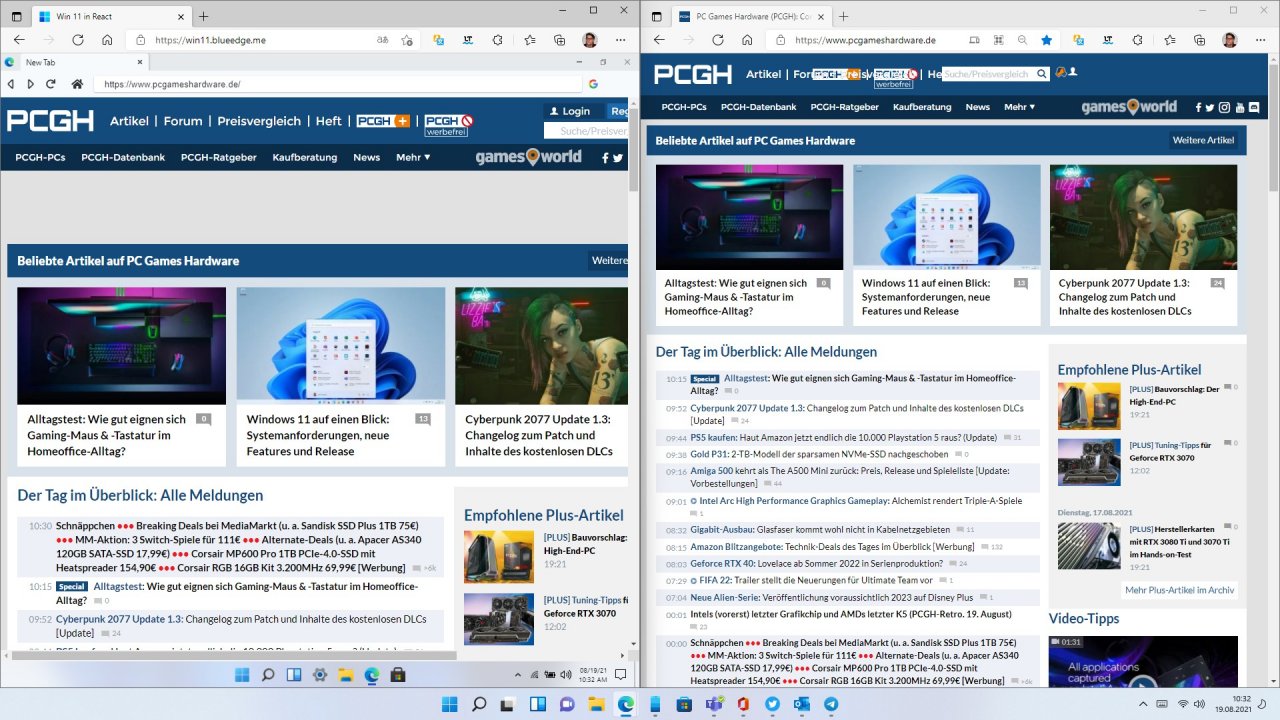Add favorite star in left Edge address bar

point(407,40)
